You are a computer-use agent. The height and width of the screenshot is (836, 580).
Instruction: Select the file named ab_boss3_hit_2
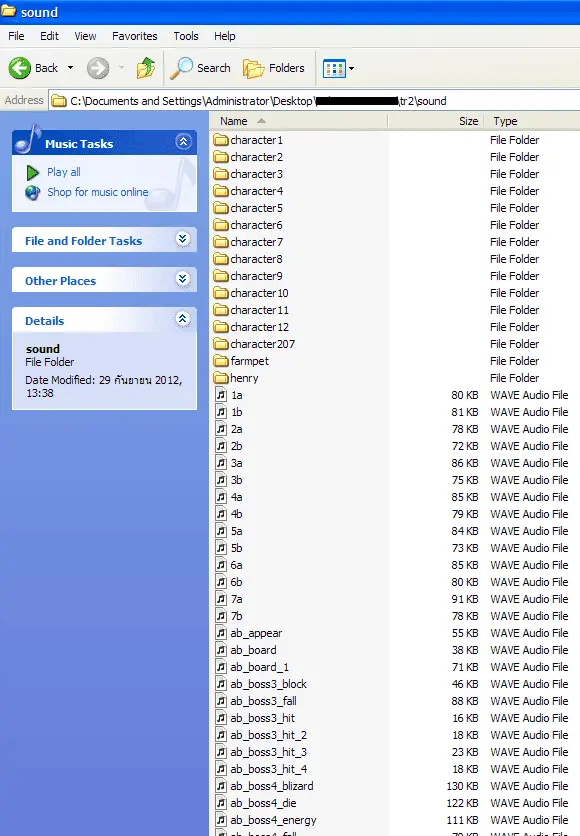[269, 735]
